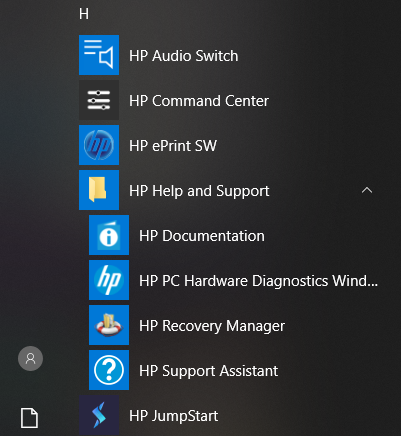
Task: Open the HP Command Center sliders icon
Action: pos(99,100)
